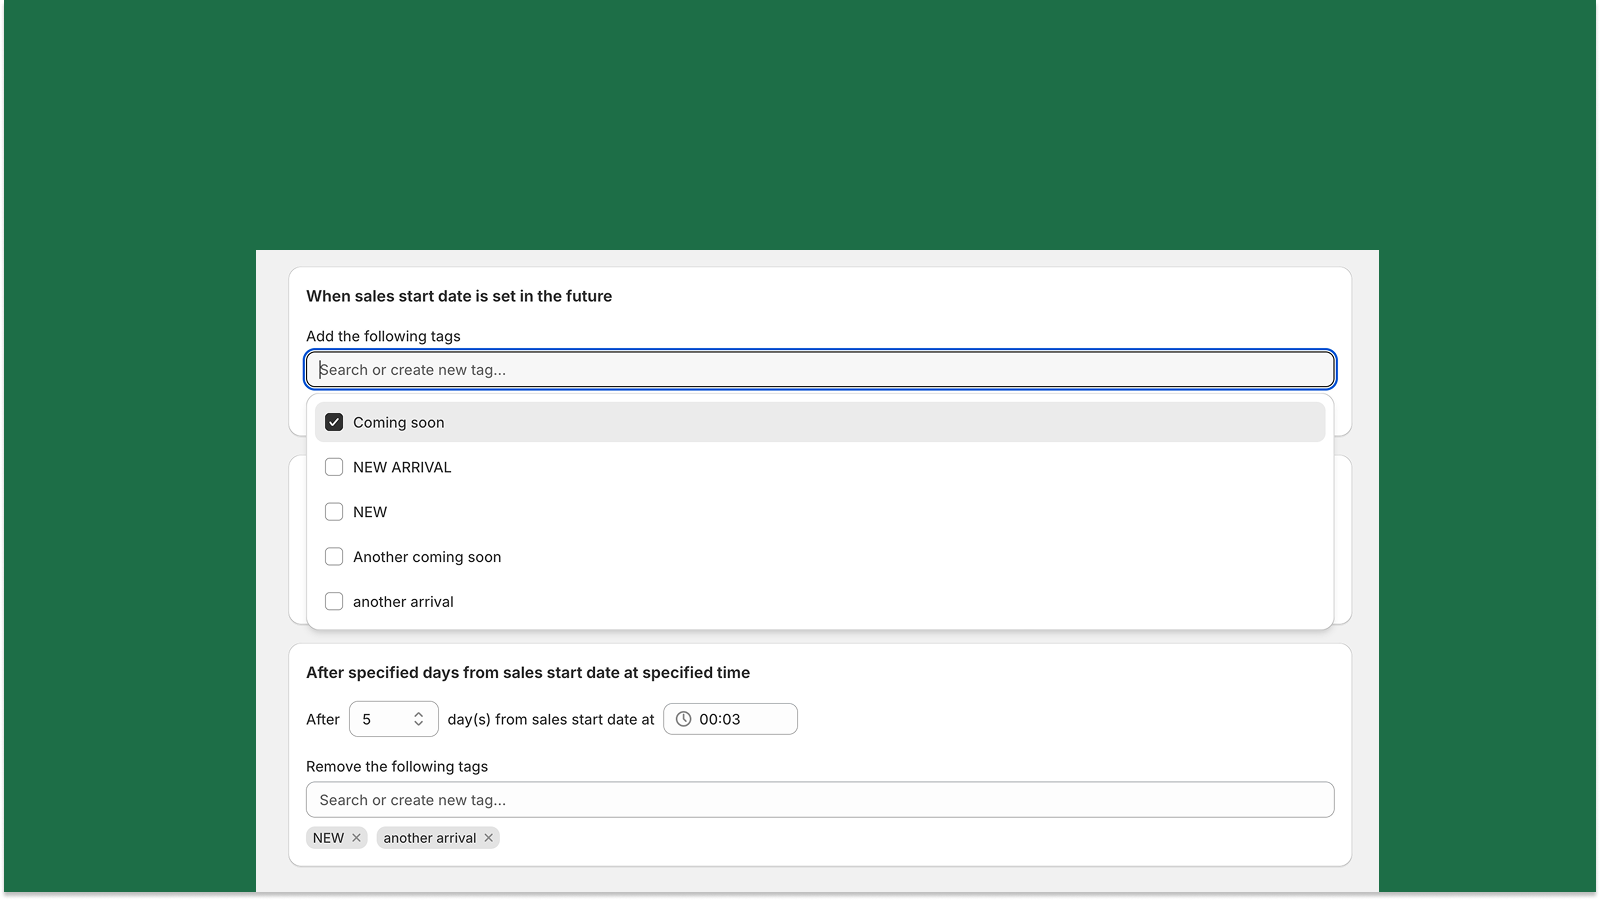Click the Remove the following tags label

click(x=397, y=766)
